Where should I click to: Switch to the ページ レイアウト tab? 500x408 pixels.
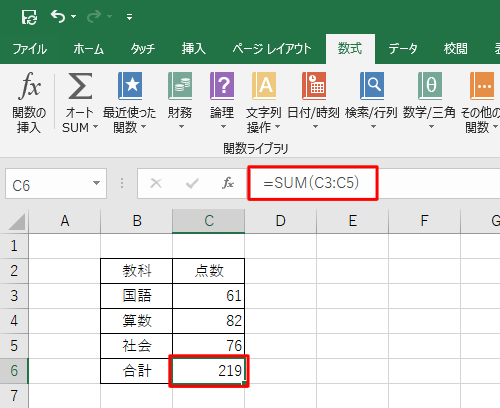[x=272, y=49]
